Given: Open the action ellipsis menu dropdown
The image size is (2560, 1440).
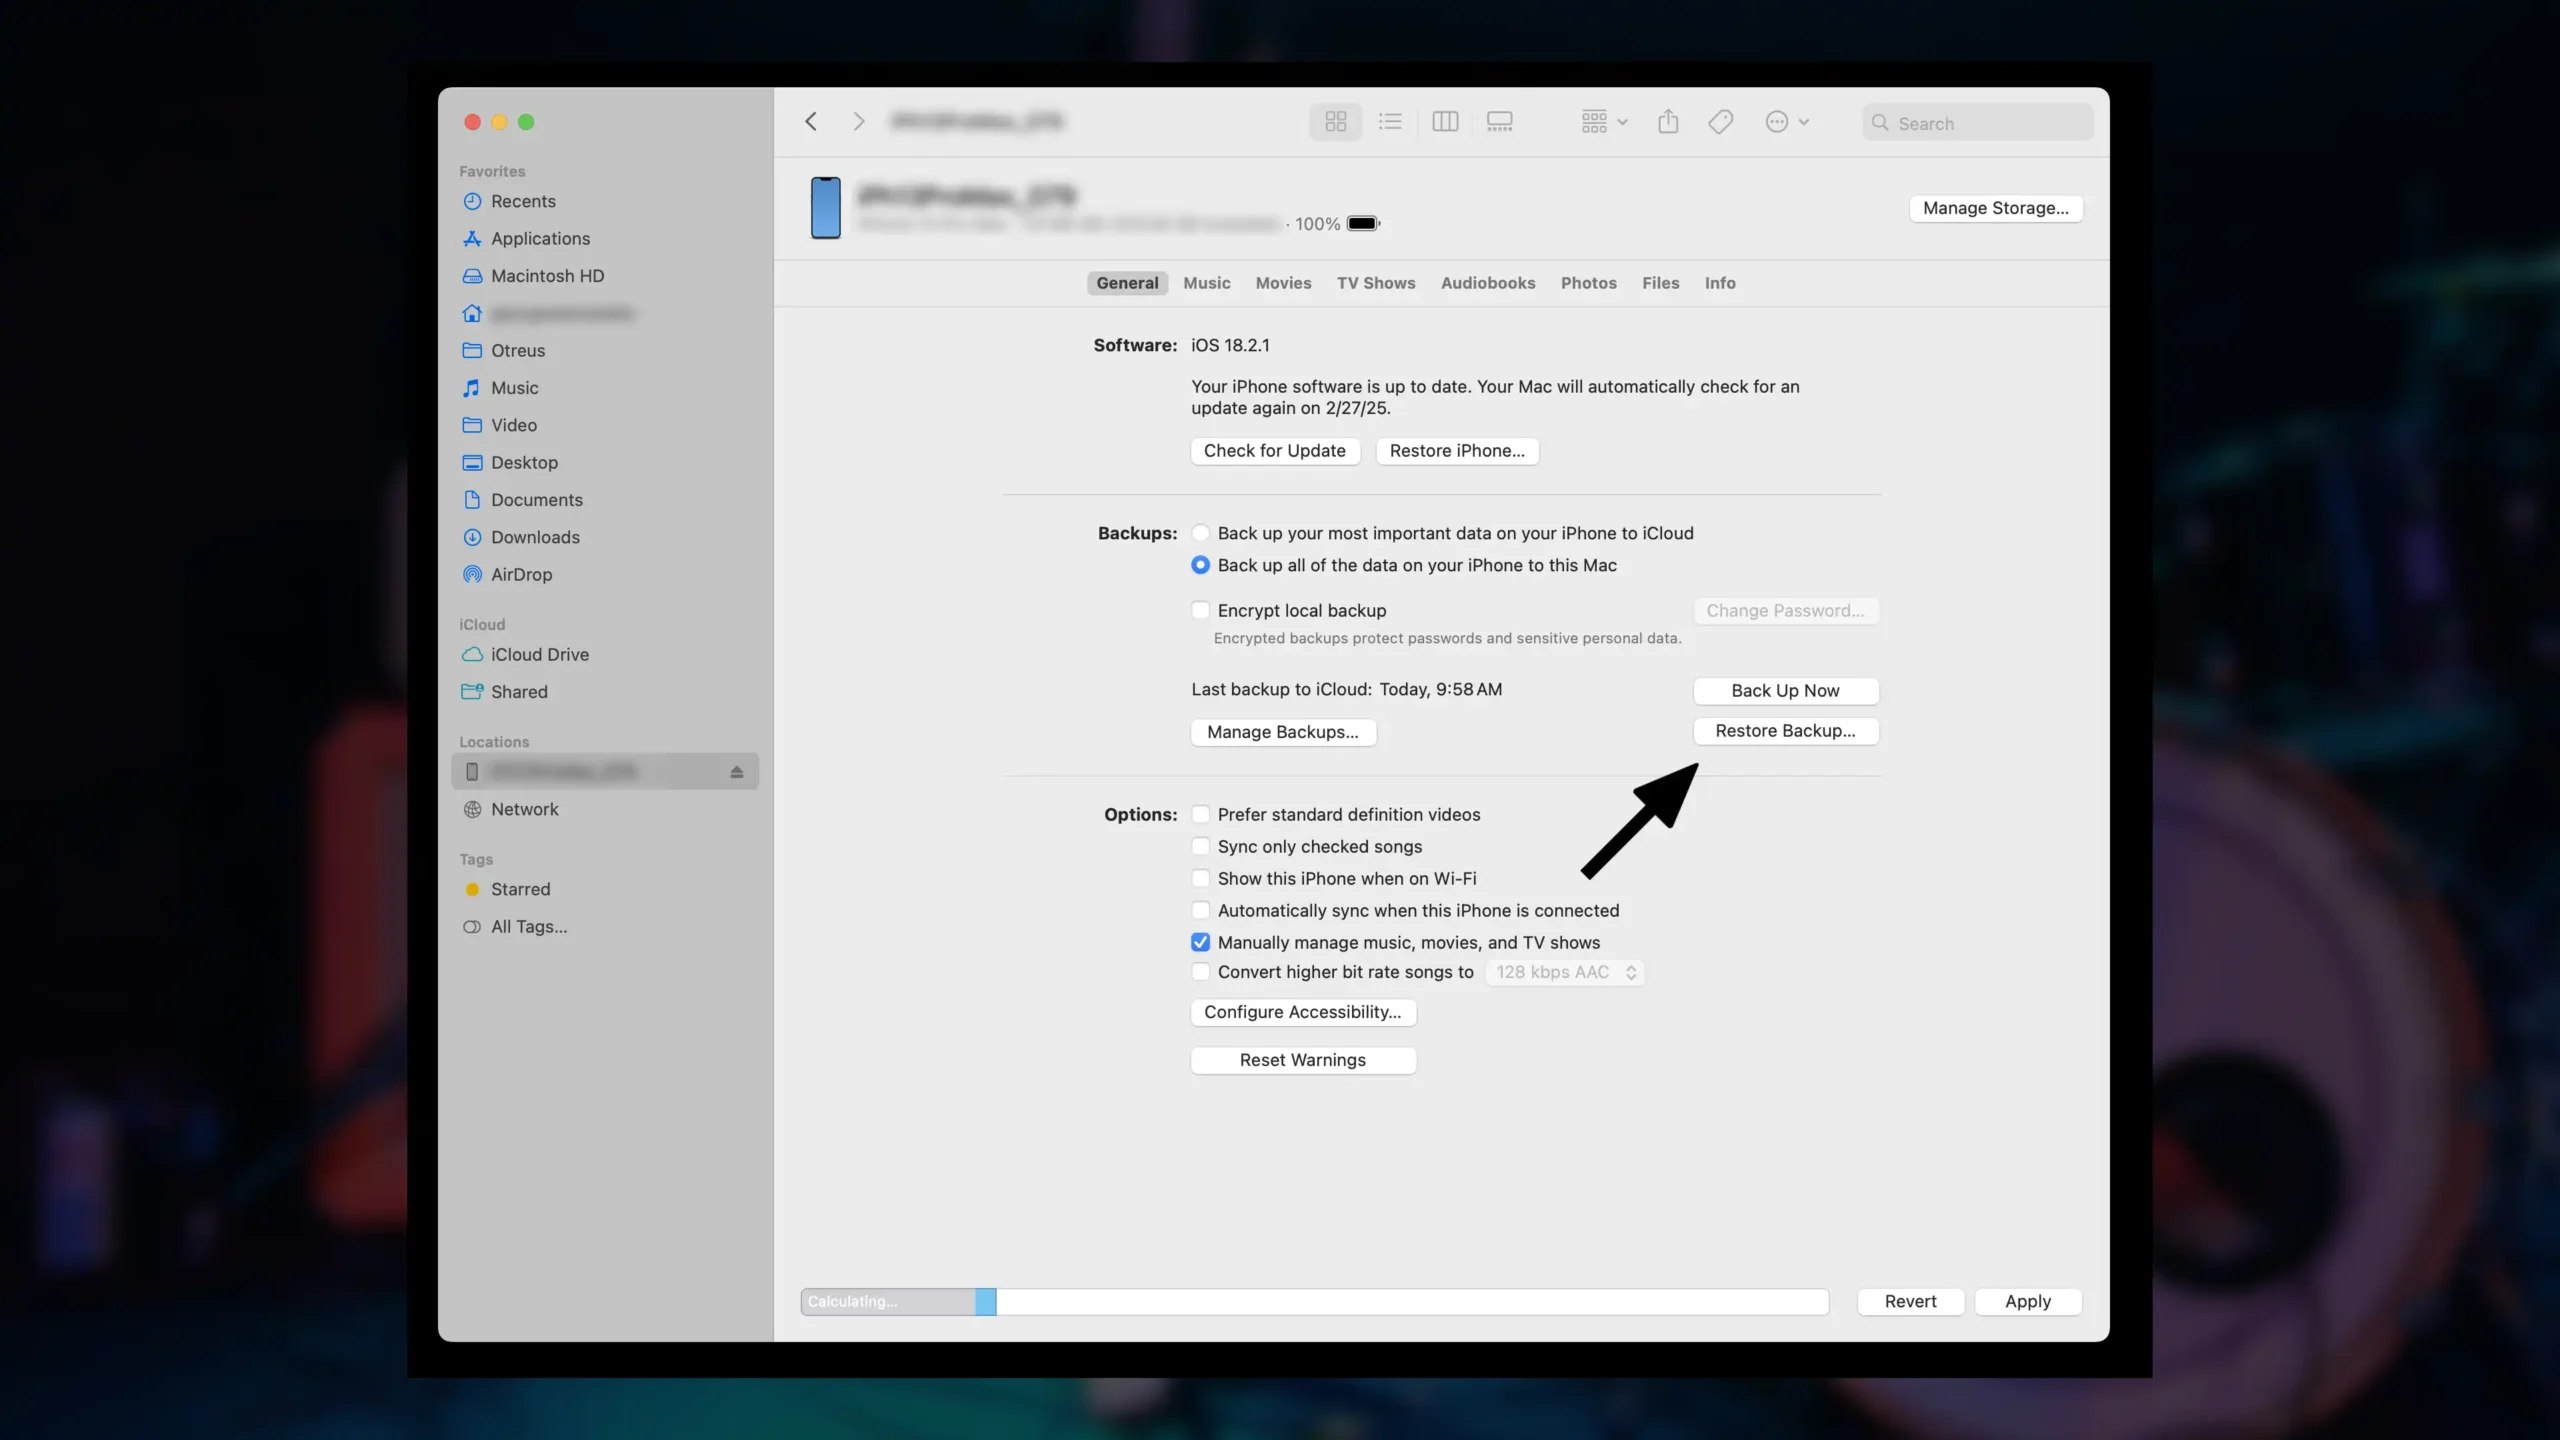Looking at the screenshot, I should pos(1787,122).
